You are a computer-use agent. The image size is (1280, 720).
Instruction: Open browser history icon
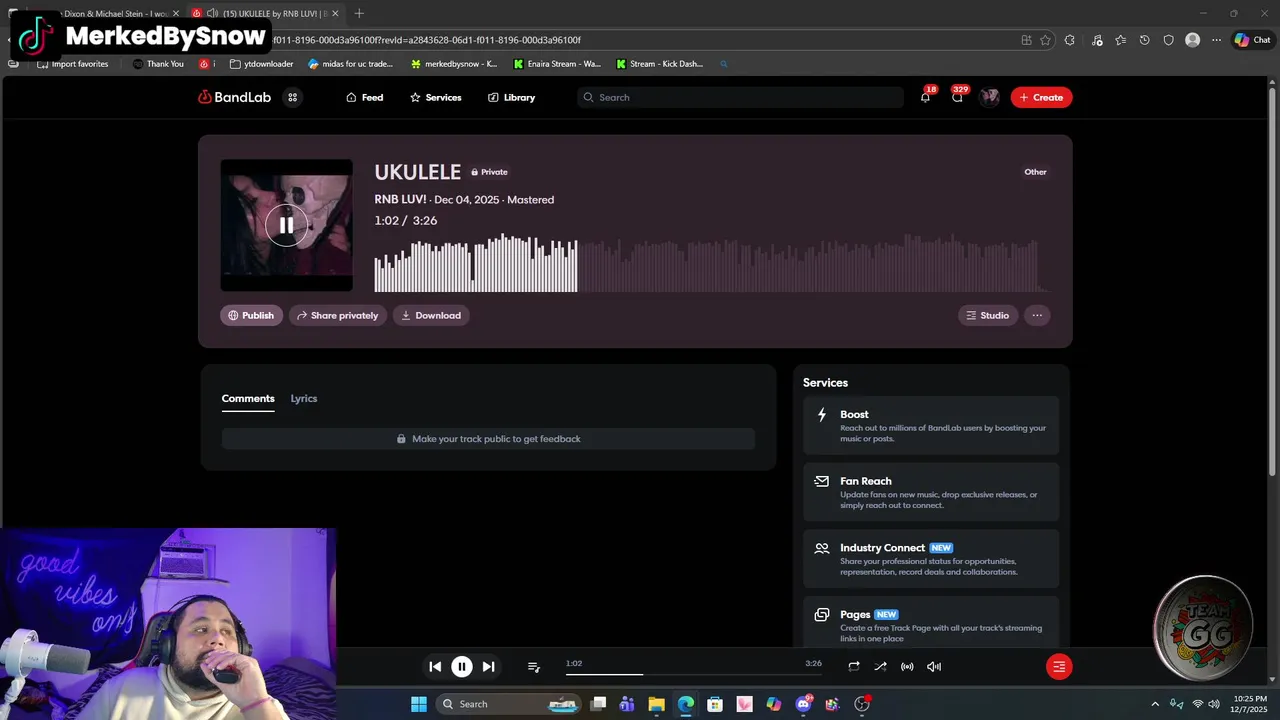click(1144, 40)
